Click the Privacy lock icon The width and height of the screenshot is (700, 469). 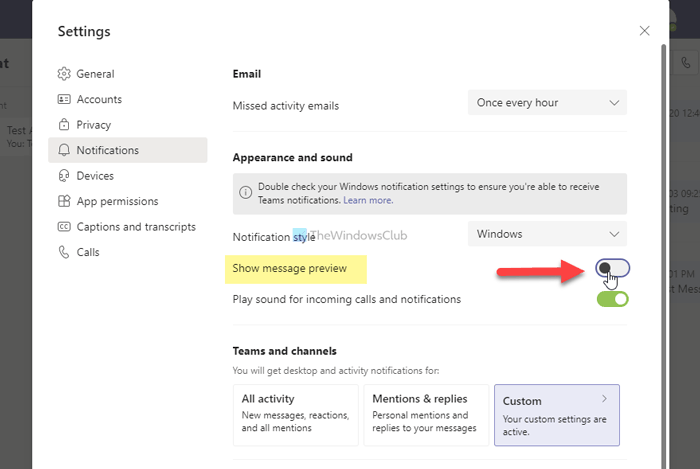(x=65, y=125)
